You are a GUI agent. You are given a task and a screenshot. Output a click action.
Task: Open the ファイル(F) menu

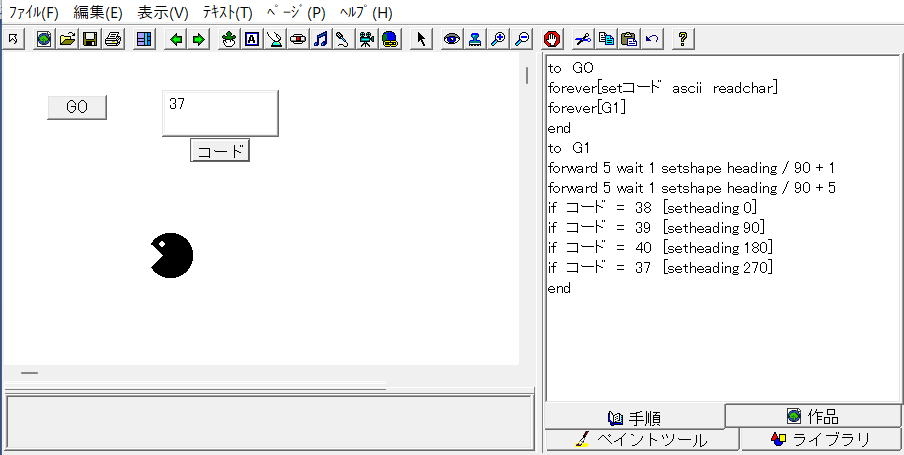[x=33, y=13]
